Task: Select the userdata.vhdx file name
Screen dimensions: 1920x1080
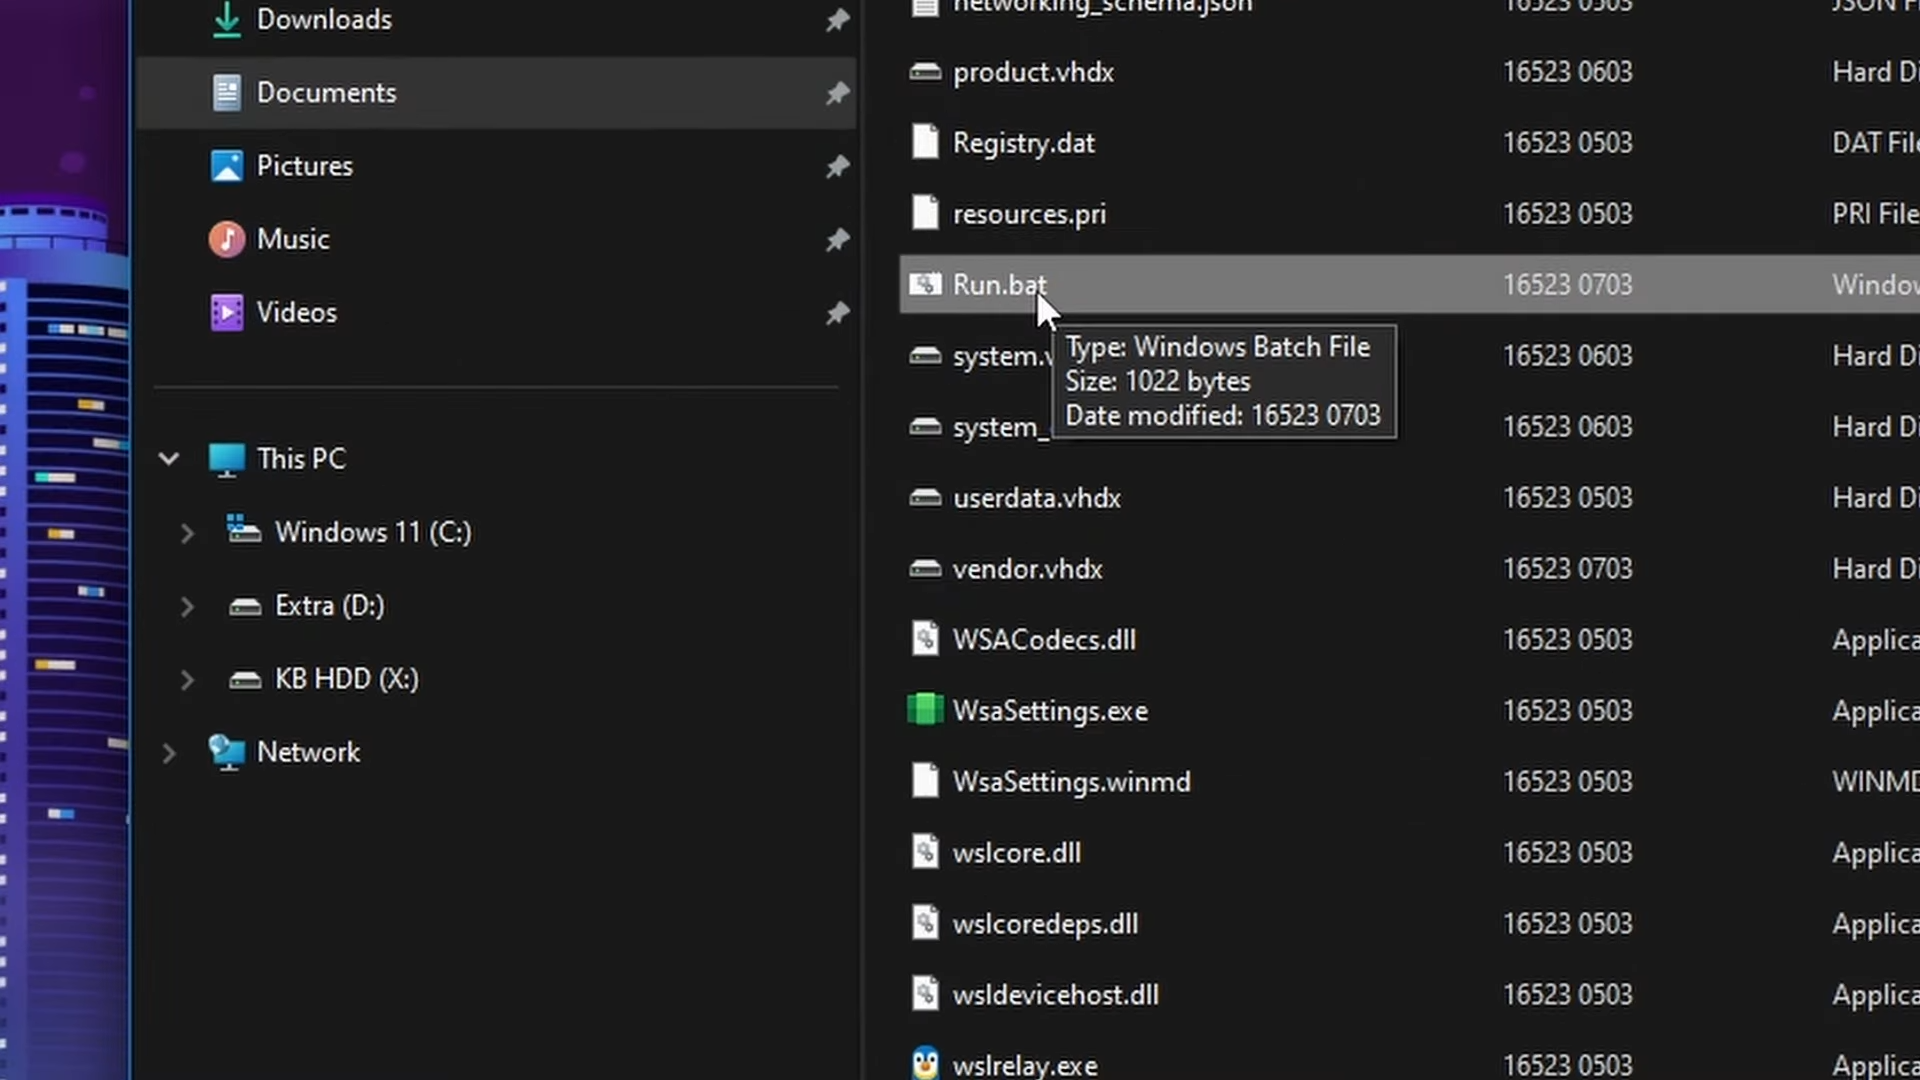Action: coord(1036,498)
